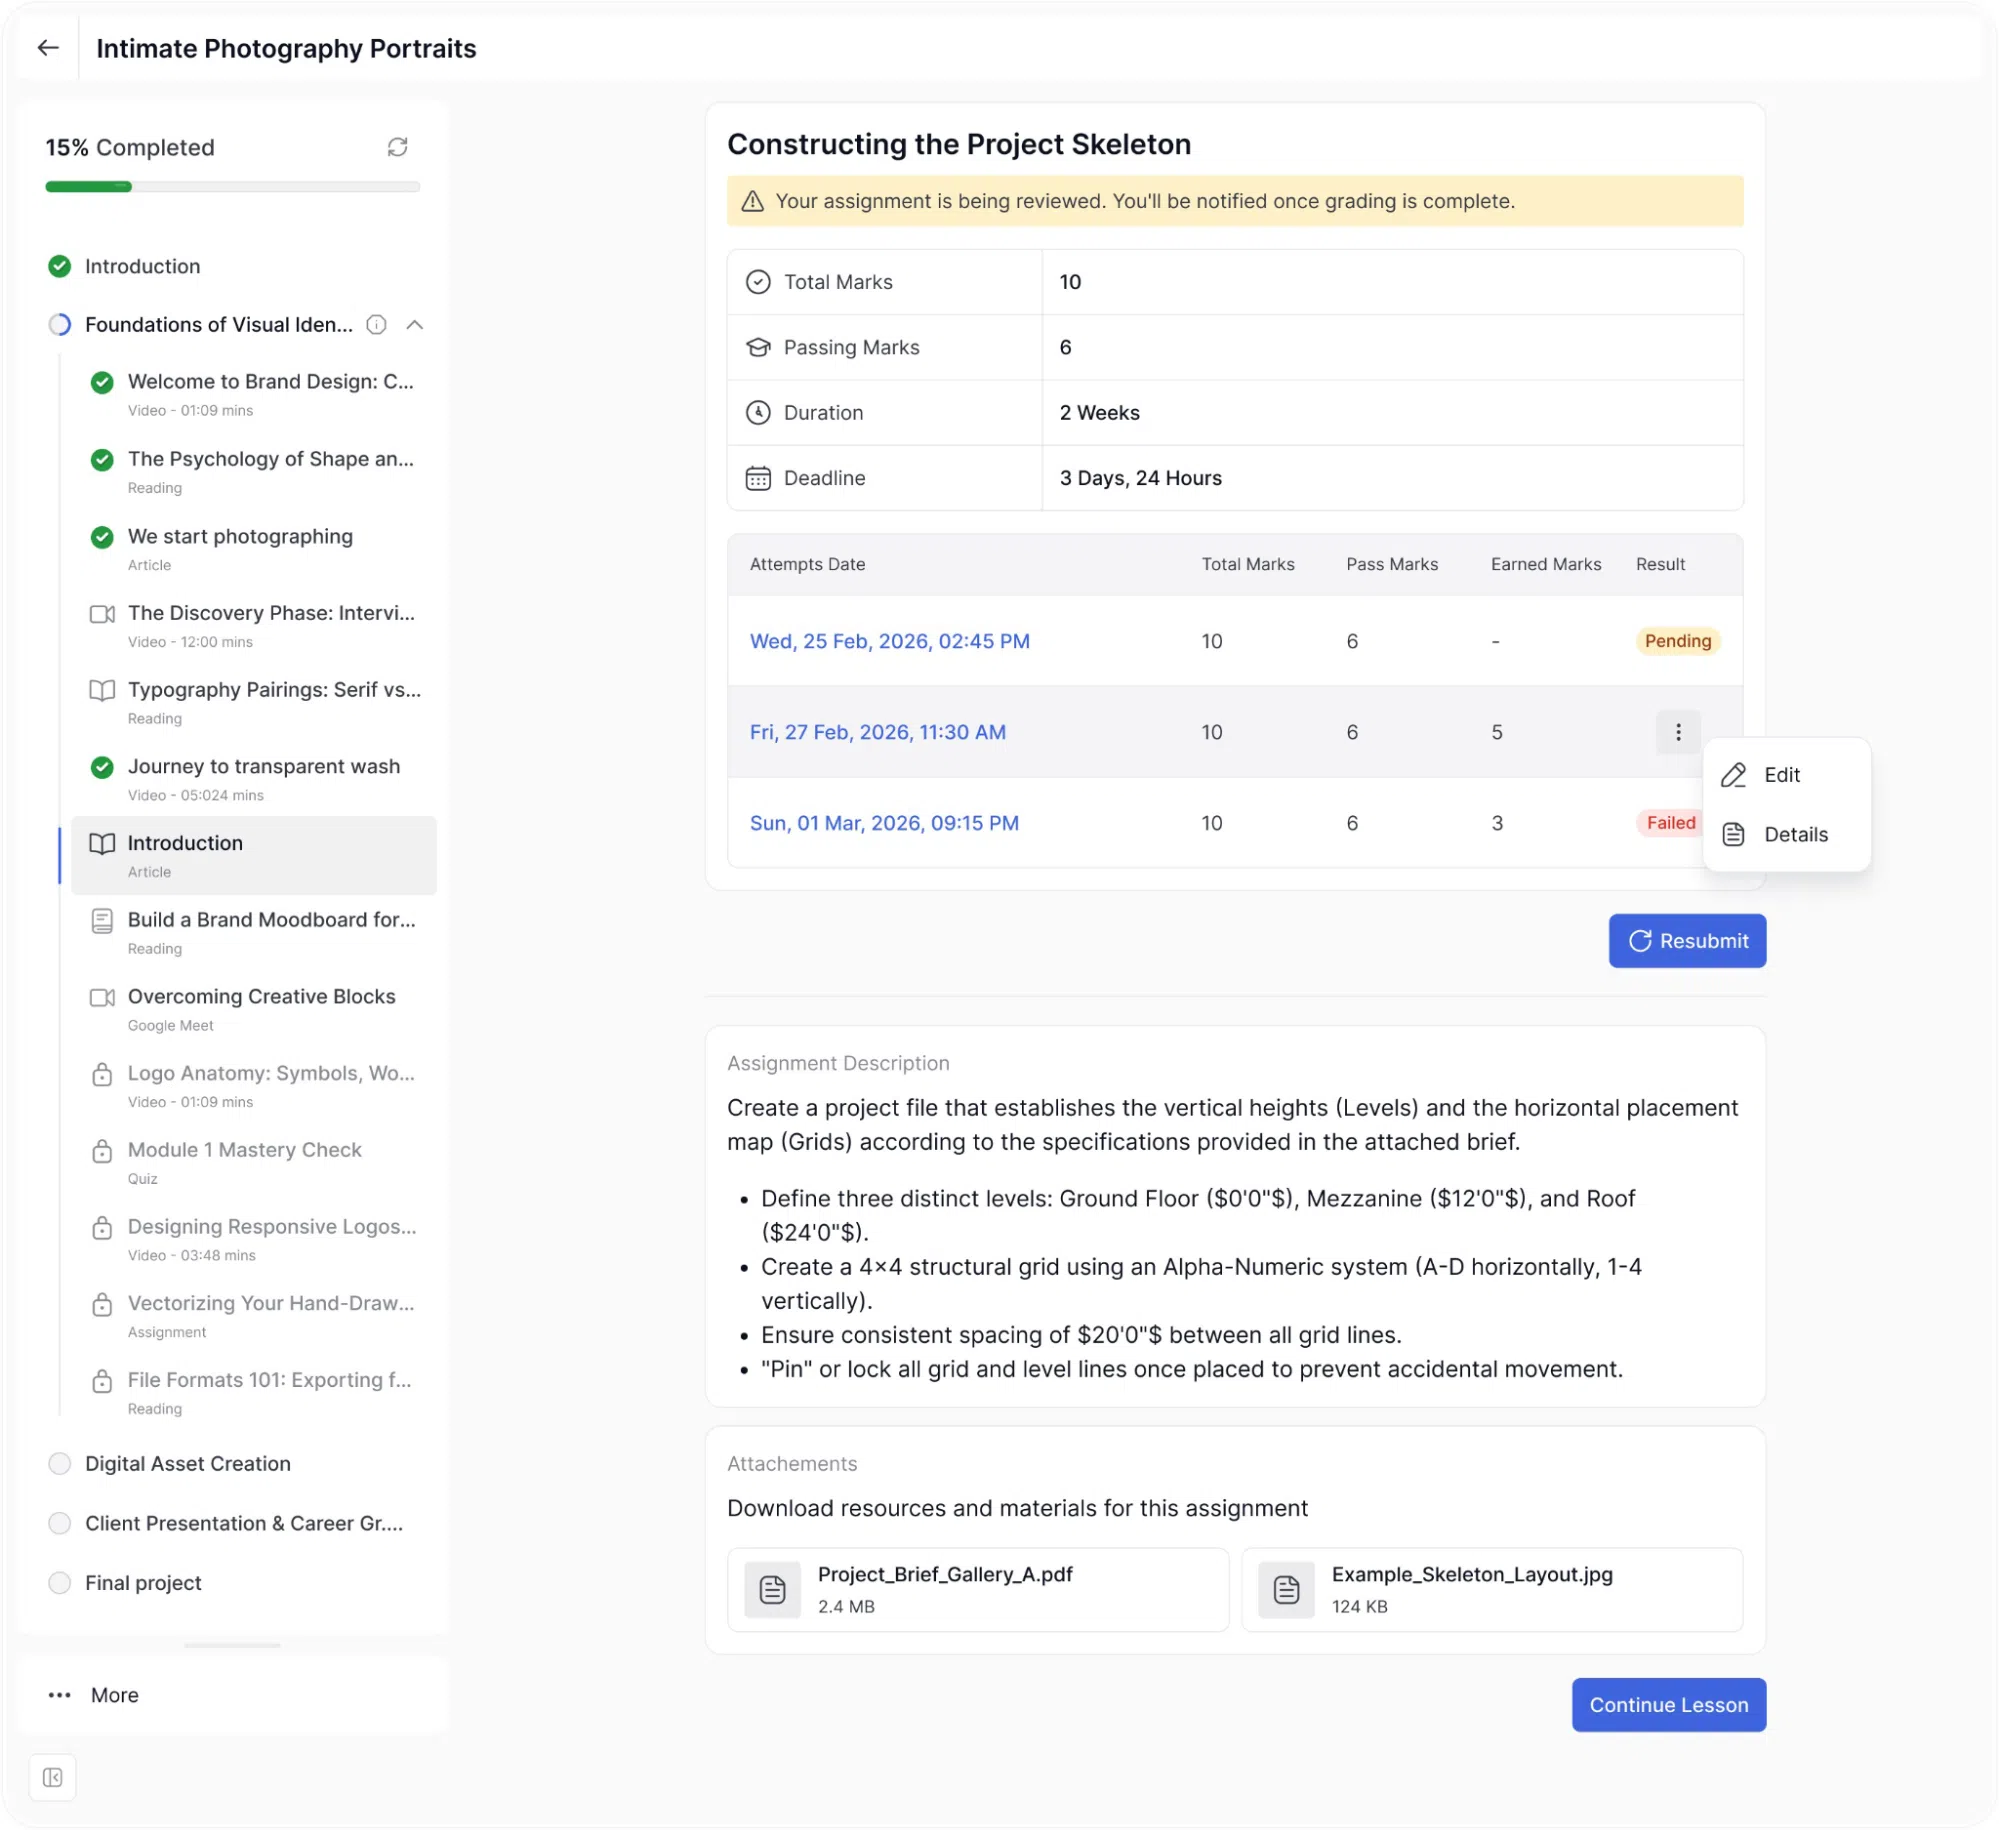Download Example_Skeleton_Layout.jpg attachment
This screenshot has width=1999, height=1831.
coord(1492,1590)
